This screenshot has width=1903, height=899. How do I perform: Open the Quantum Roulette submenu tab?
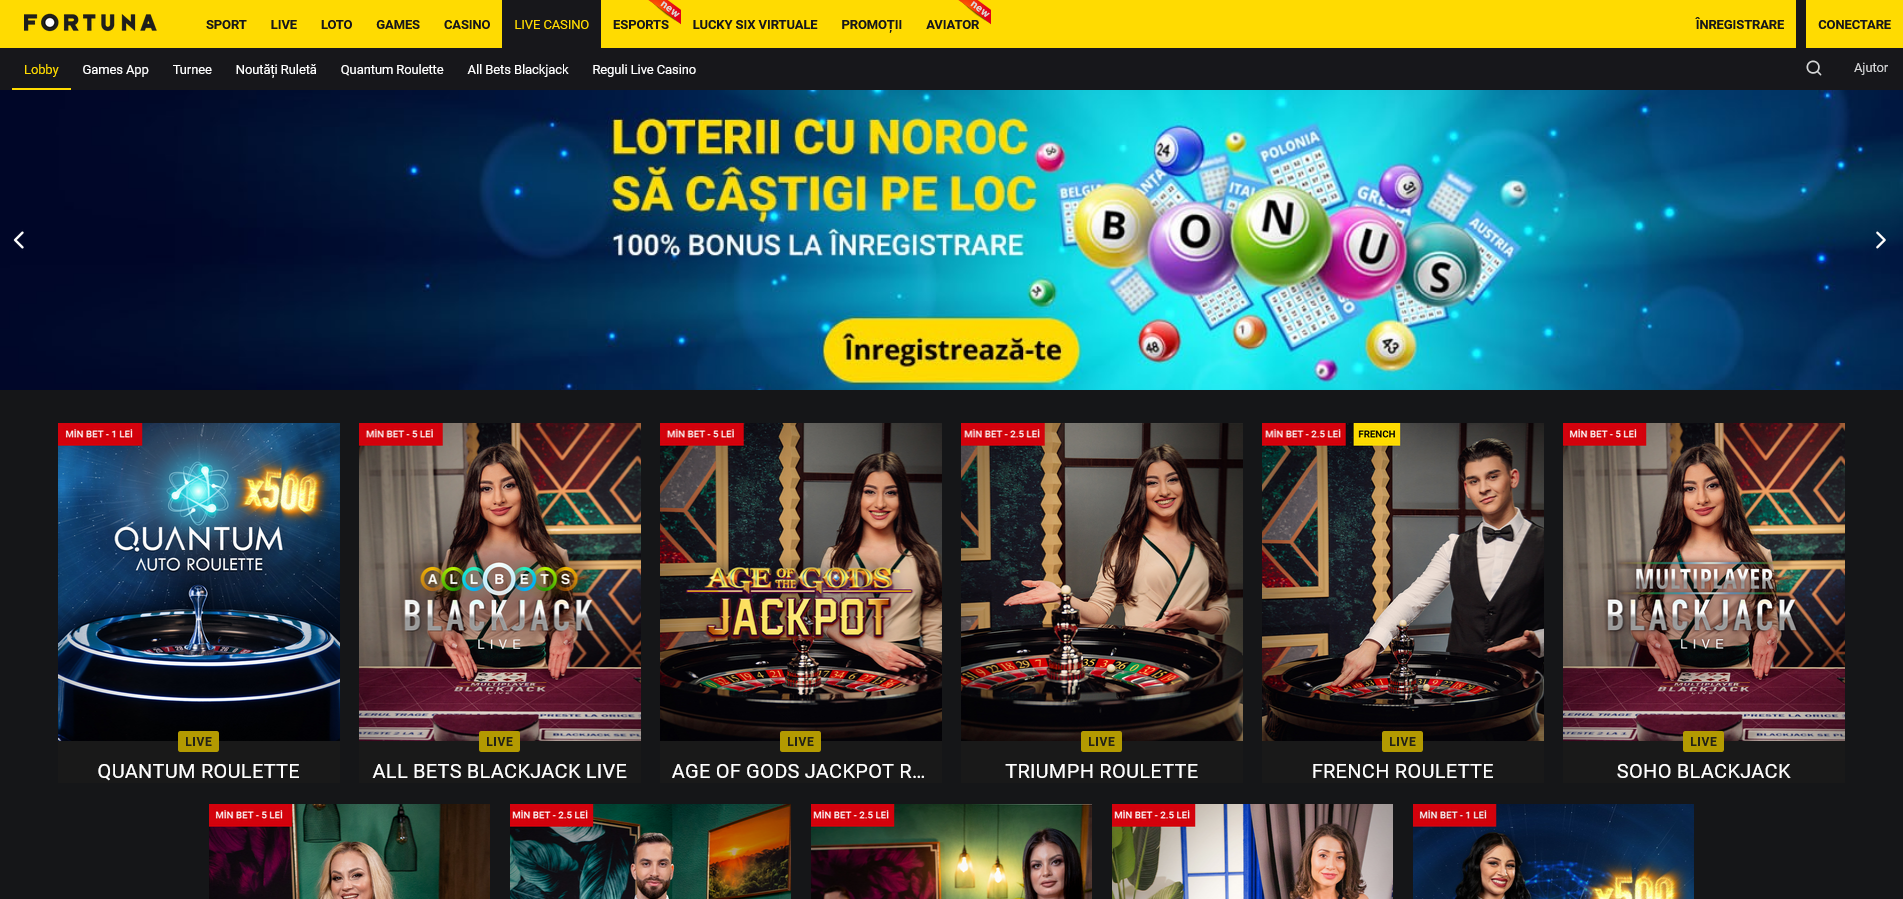tap(392, 69)
